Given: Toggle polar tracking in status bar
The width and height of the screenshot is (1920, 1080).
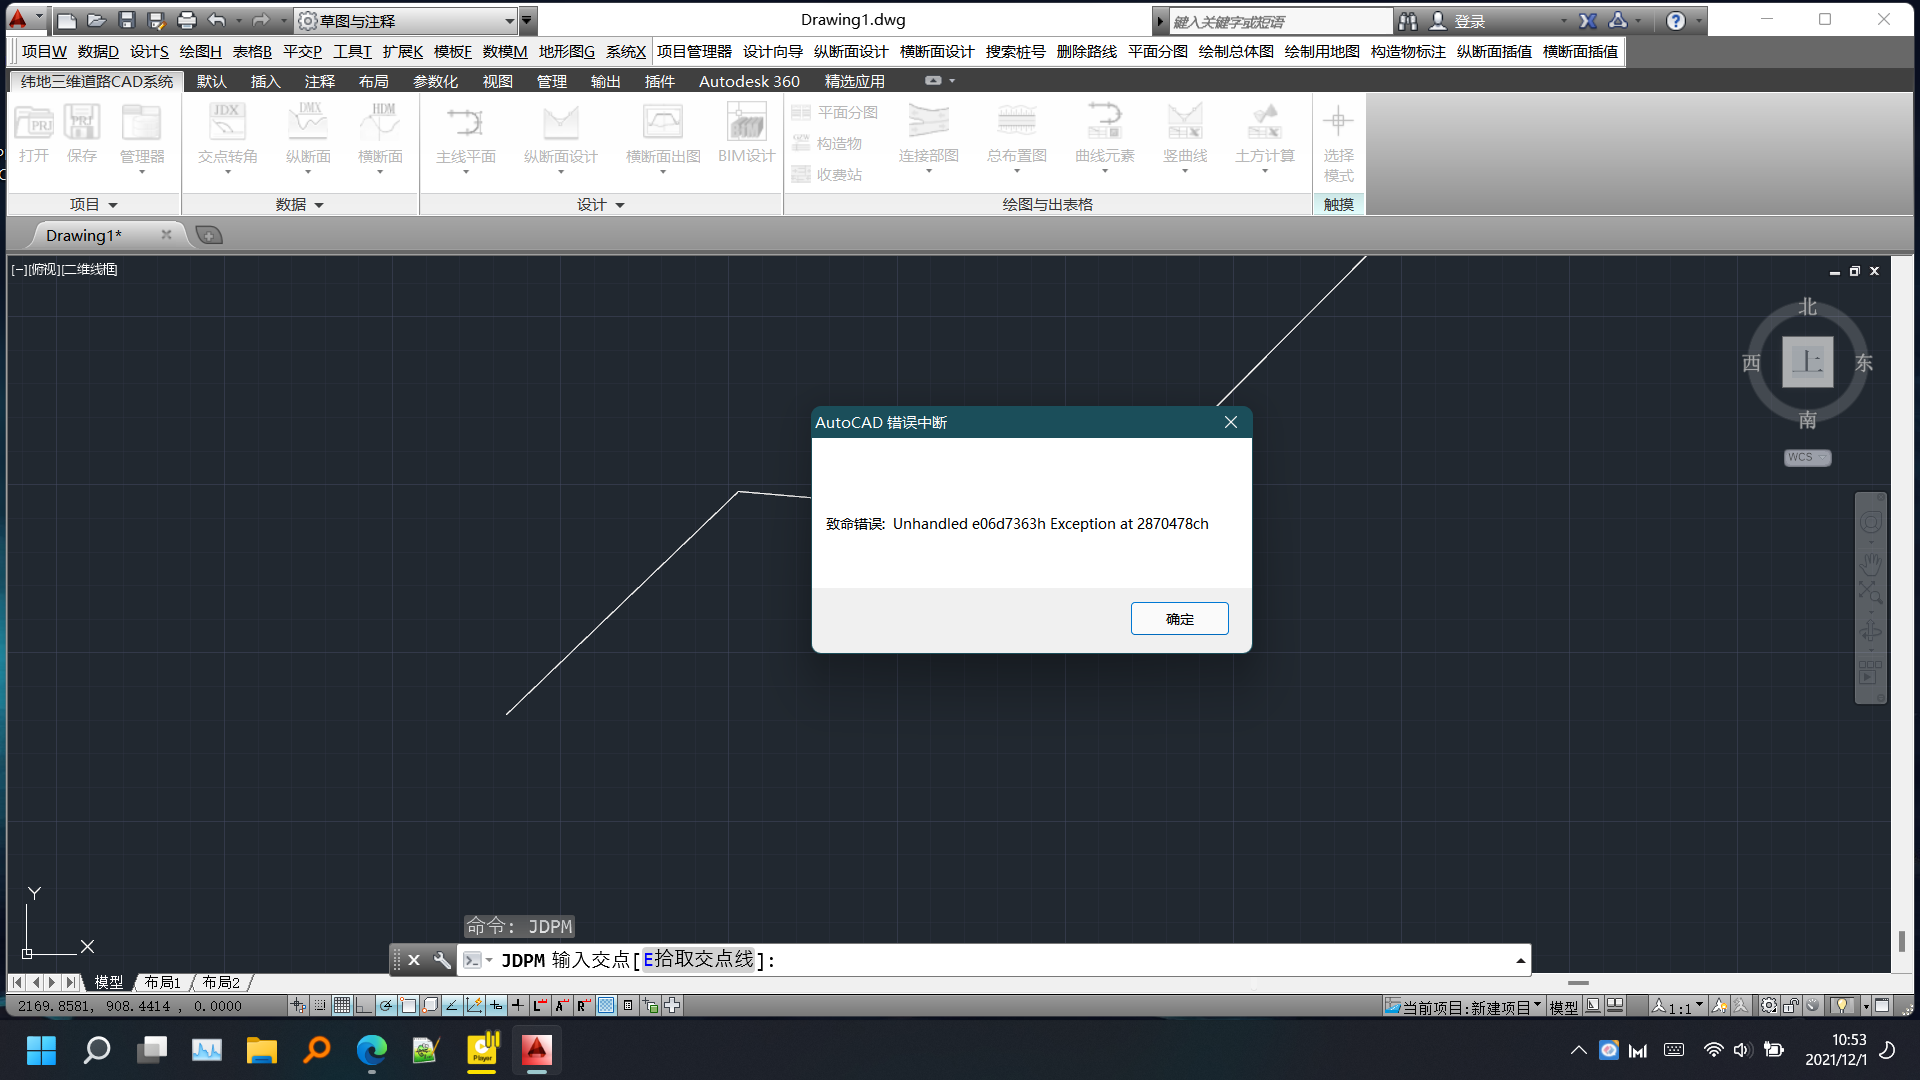Looking at the screenshot, I should [x=386, y=1006].
